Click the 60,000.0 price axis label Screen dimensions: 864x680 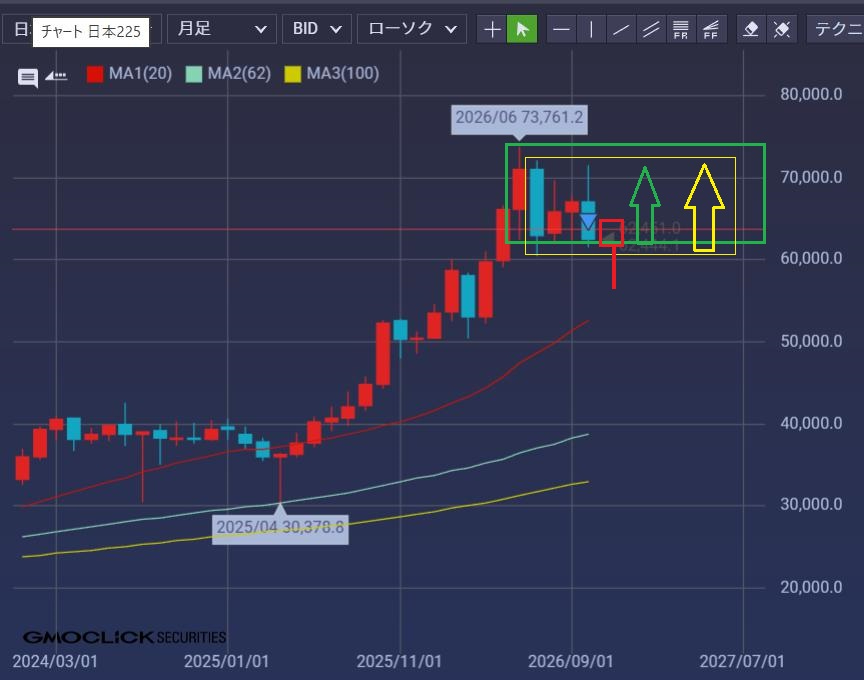(811, 258)
